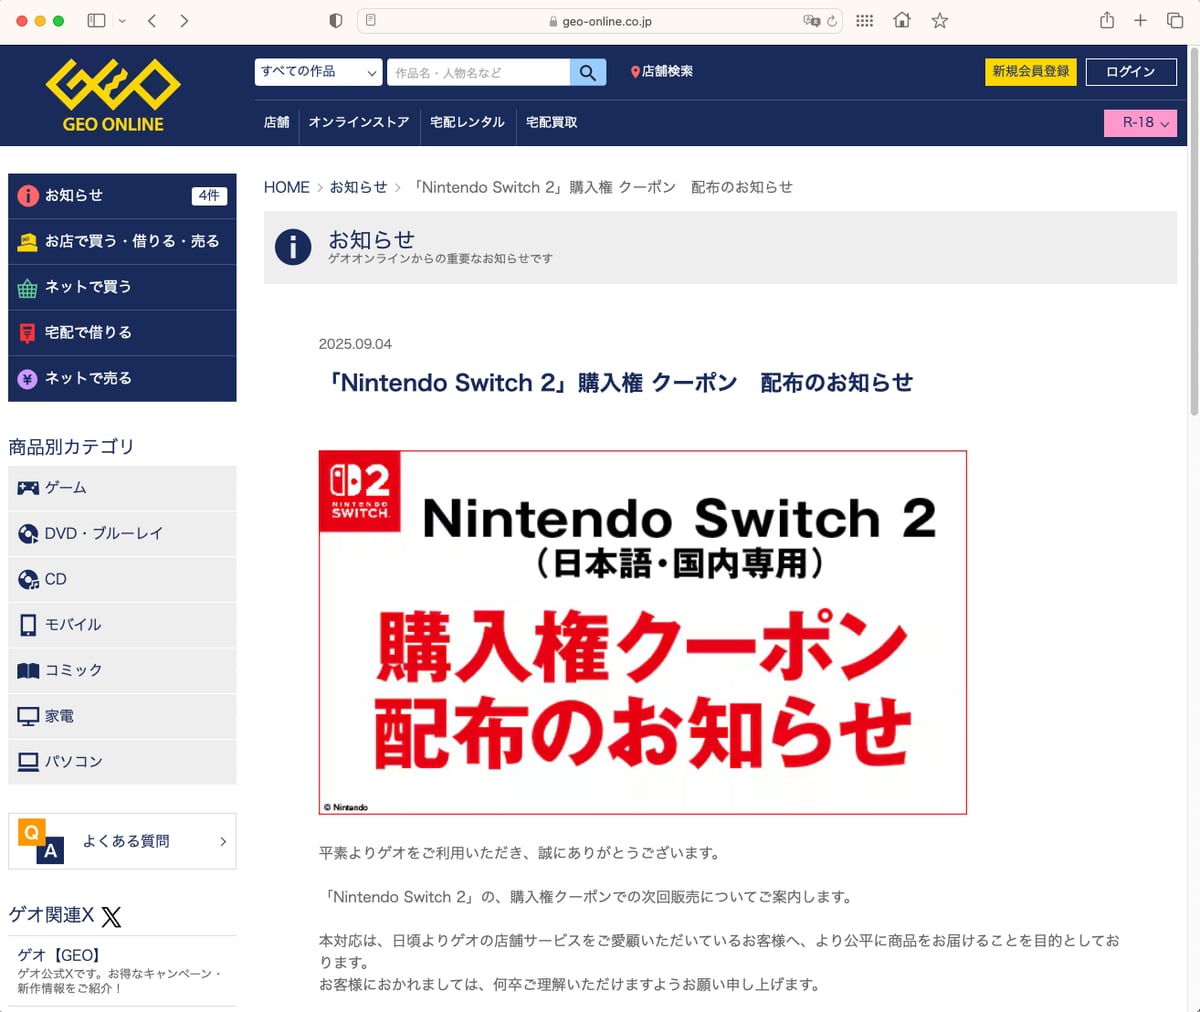The image size is (1200, 1012).
Task: Click the privacy shield icon in address bar
Action: pyautogui.click(x=335, y=19)
